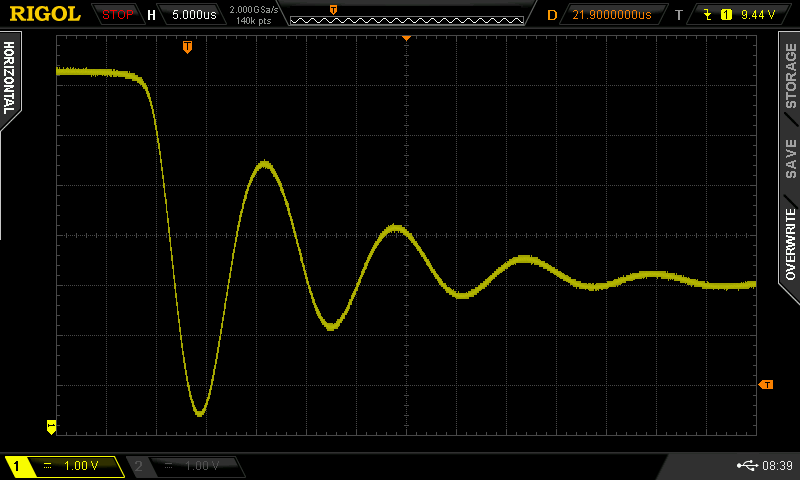Open the HORIZONTAL side tab
Screen dimensions: 800x480
(9, 78)
